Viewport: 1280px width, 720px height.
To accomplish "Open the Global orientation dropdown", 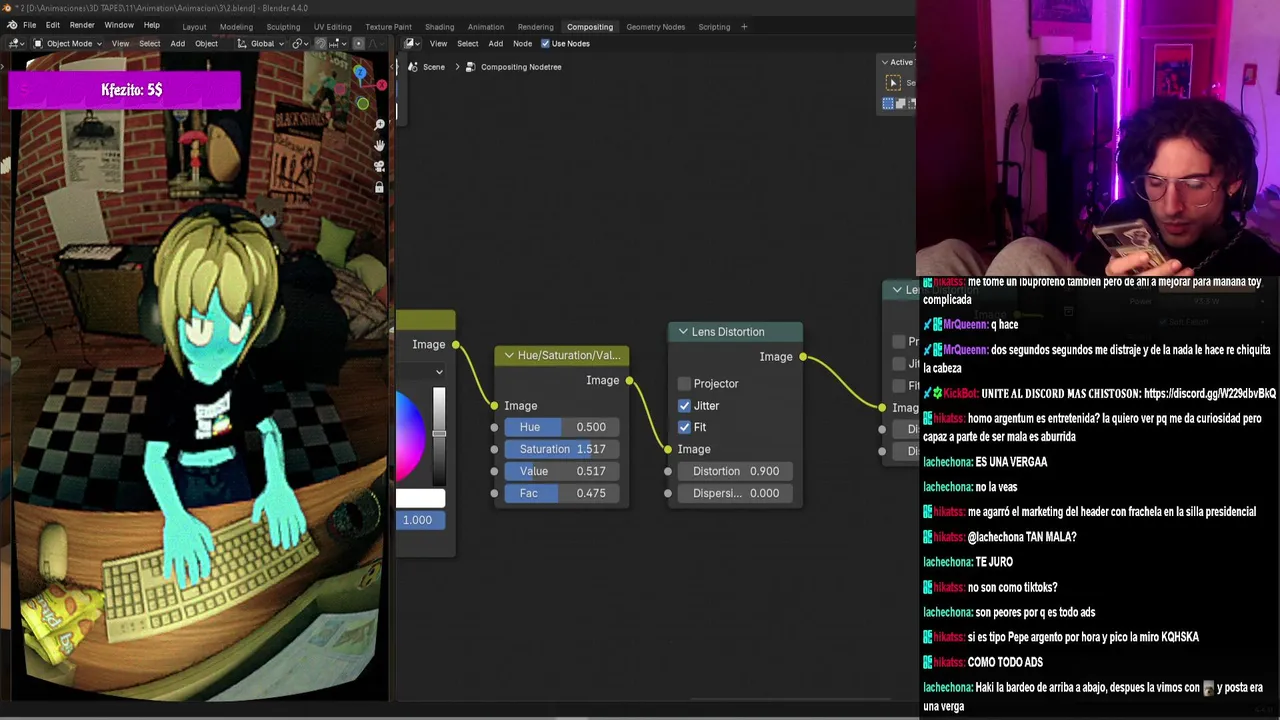I will tap(262, 44).
